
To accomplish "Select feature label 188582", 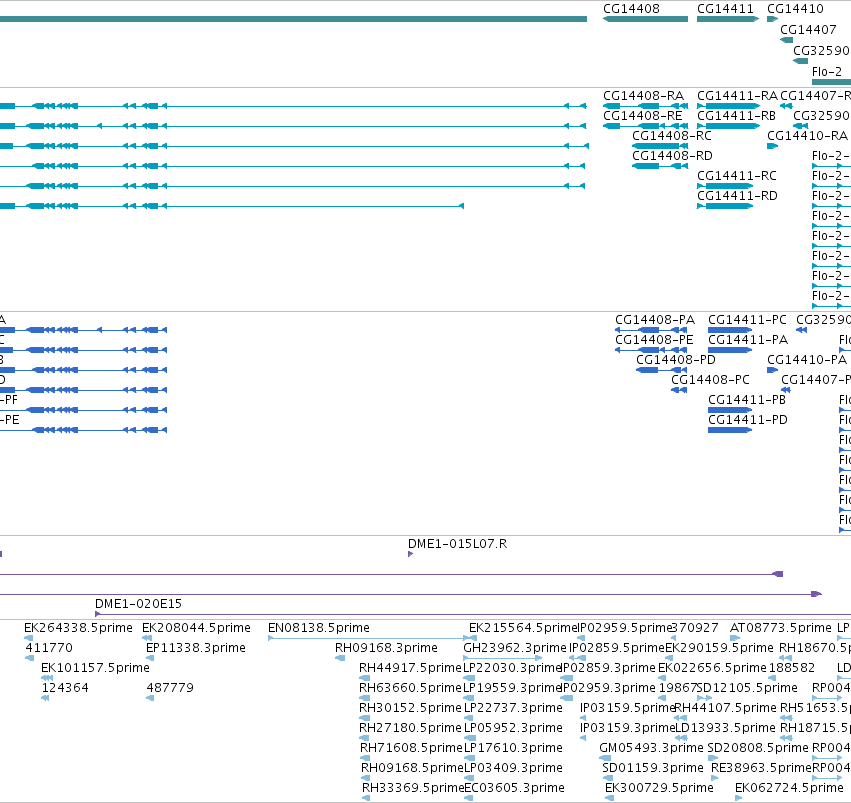I will [792, 668].
